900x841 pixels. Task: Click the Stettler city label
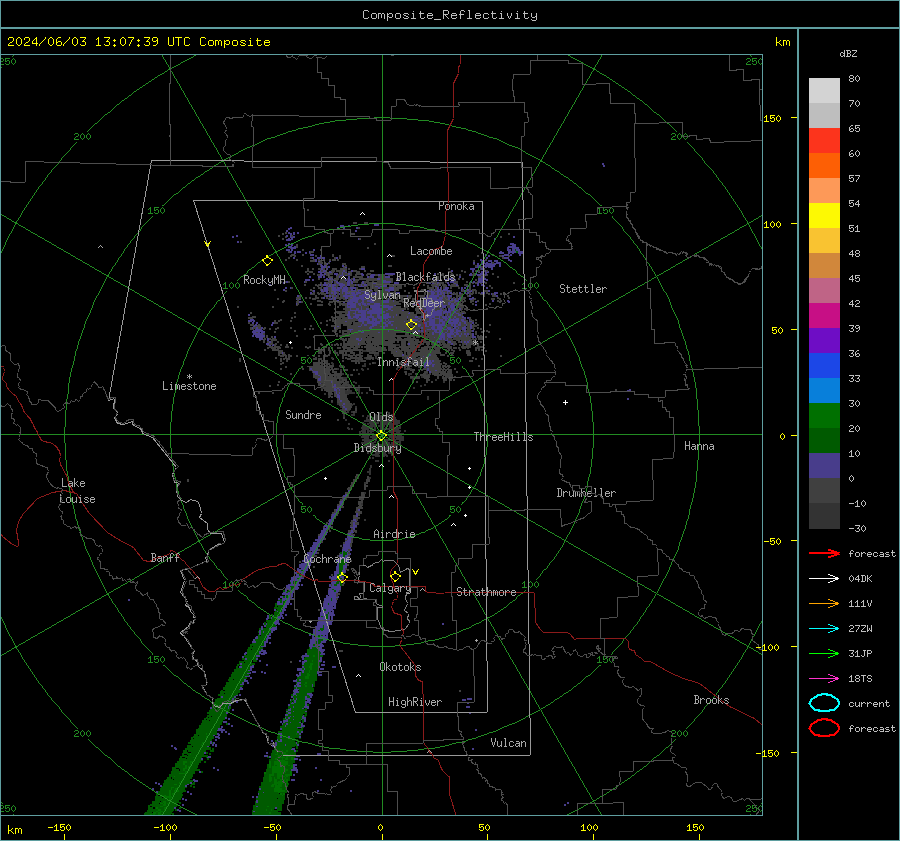coord(583,289)
